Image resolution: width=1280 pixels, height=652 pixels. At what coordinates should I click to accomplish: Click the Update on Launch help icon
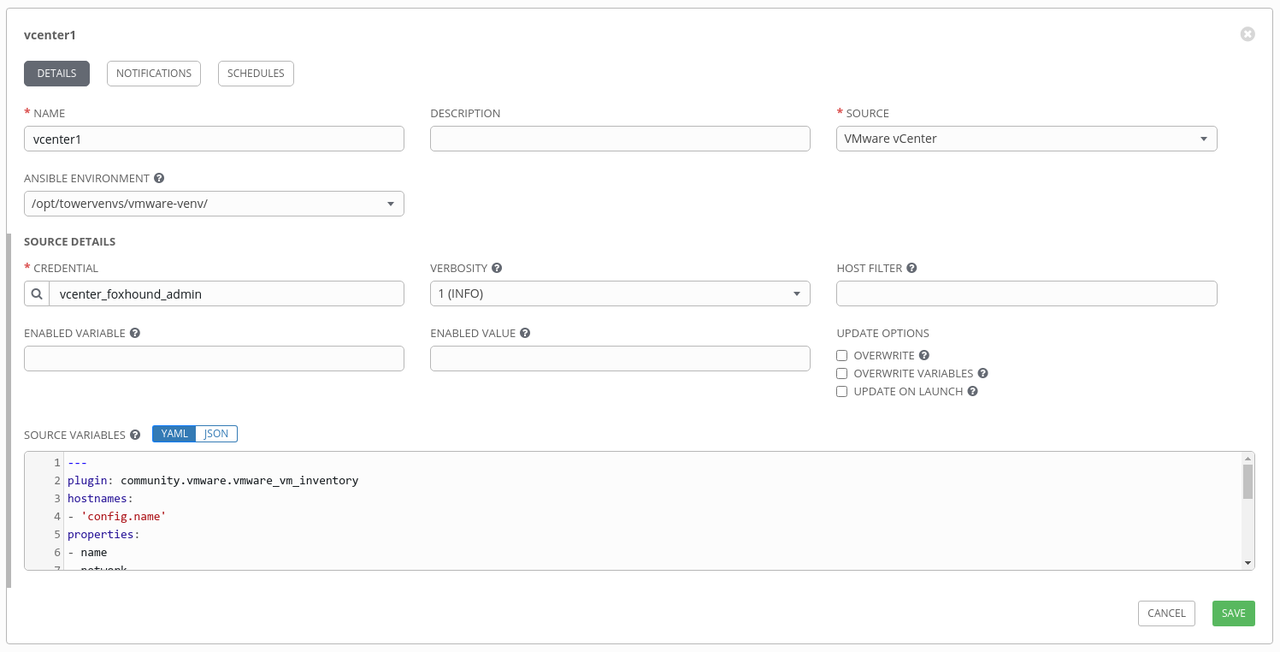click(972, 391)
